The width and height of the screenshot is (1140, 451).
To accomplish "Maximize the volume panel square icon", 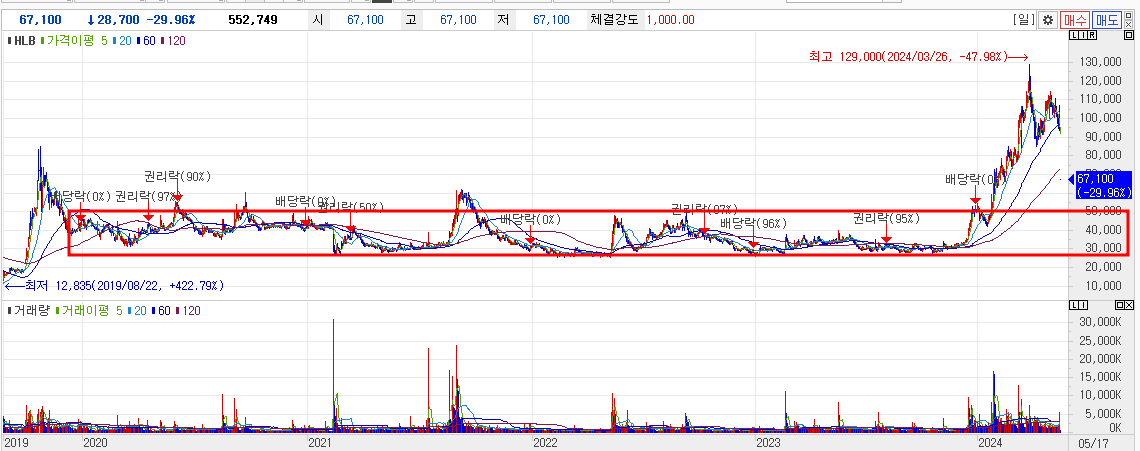I will click(1120, 305).
